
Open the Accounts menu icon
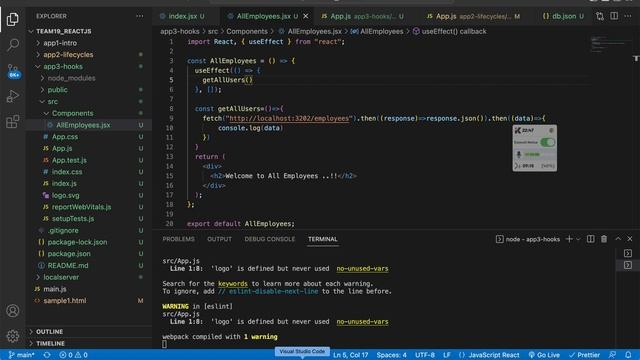point(13,311)
